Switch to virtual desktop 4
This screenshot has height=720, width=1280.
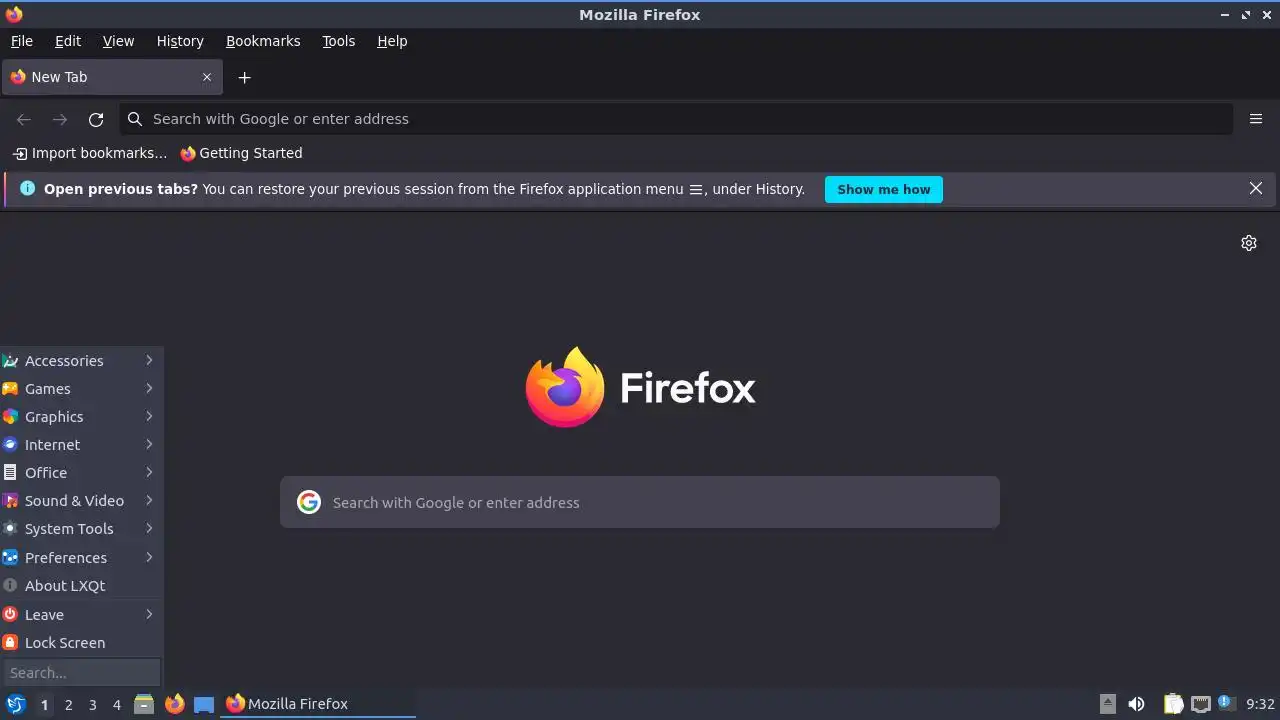coord(116,704)
